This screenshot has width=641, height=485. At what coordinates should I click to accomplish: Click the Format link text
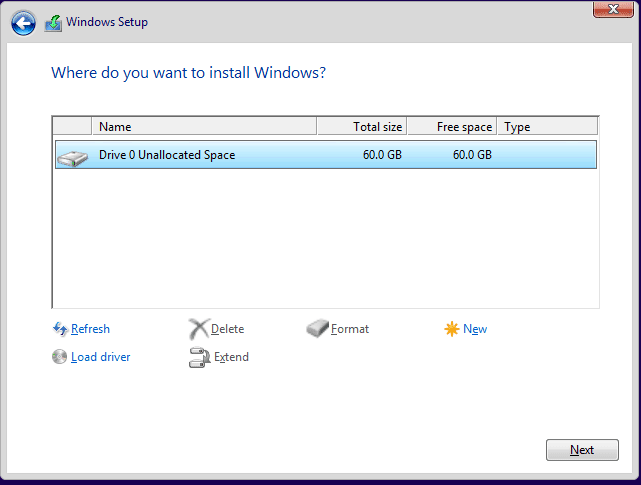coord(350,329)
